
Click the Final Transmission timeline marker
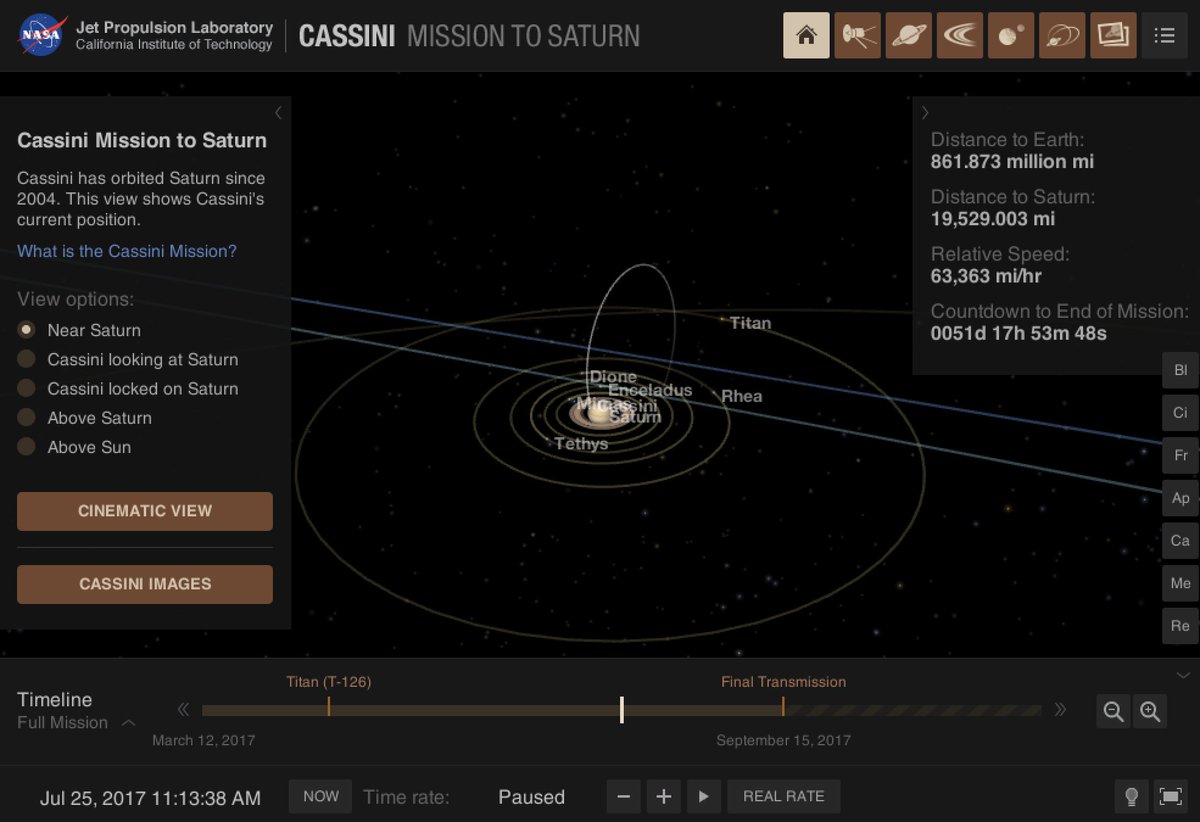(x=783, y=706)
